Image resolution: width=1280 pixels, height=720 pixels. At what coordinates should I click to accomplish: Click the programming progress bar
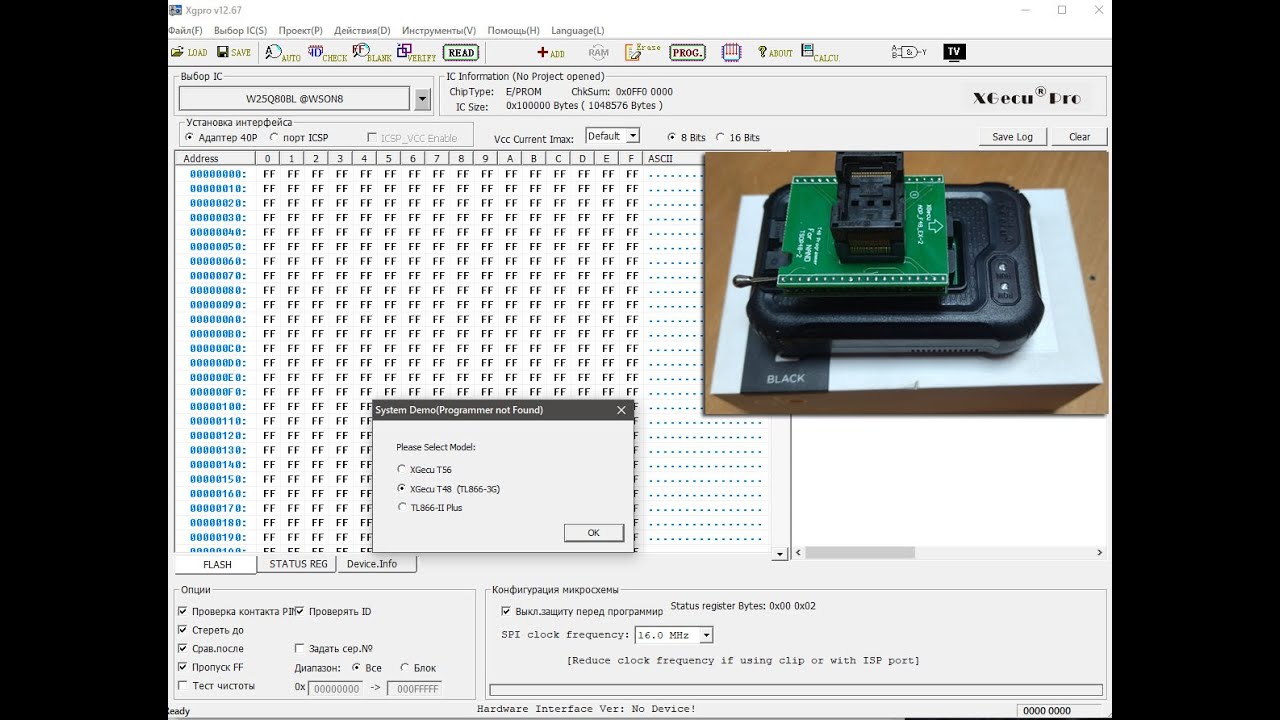796,690
